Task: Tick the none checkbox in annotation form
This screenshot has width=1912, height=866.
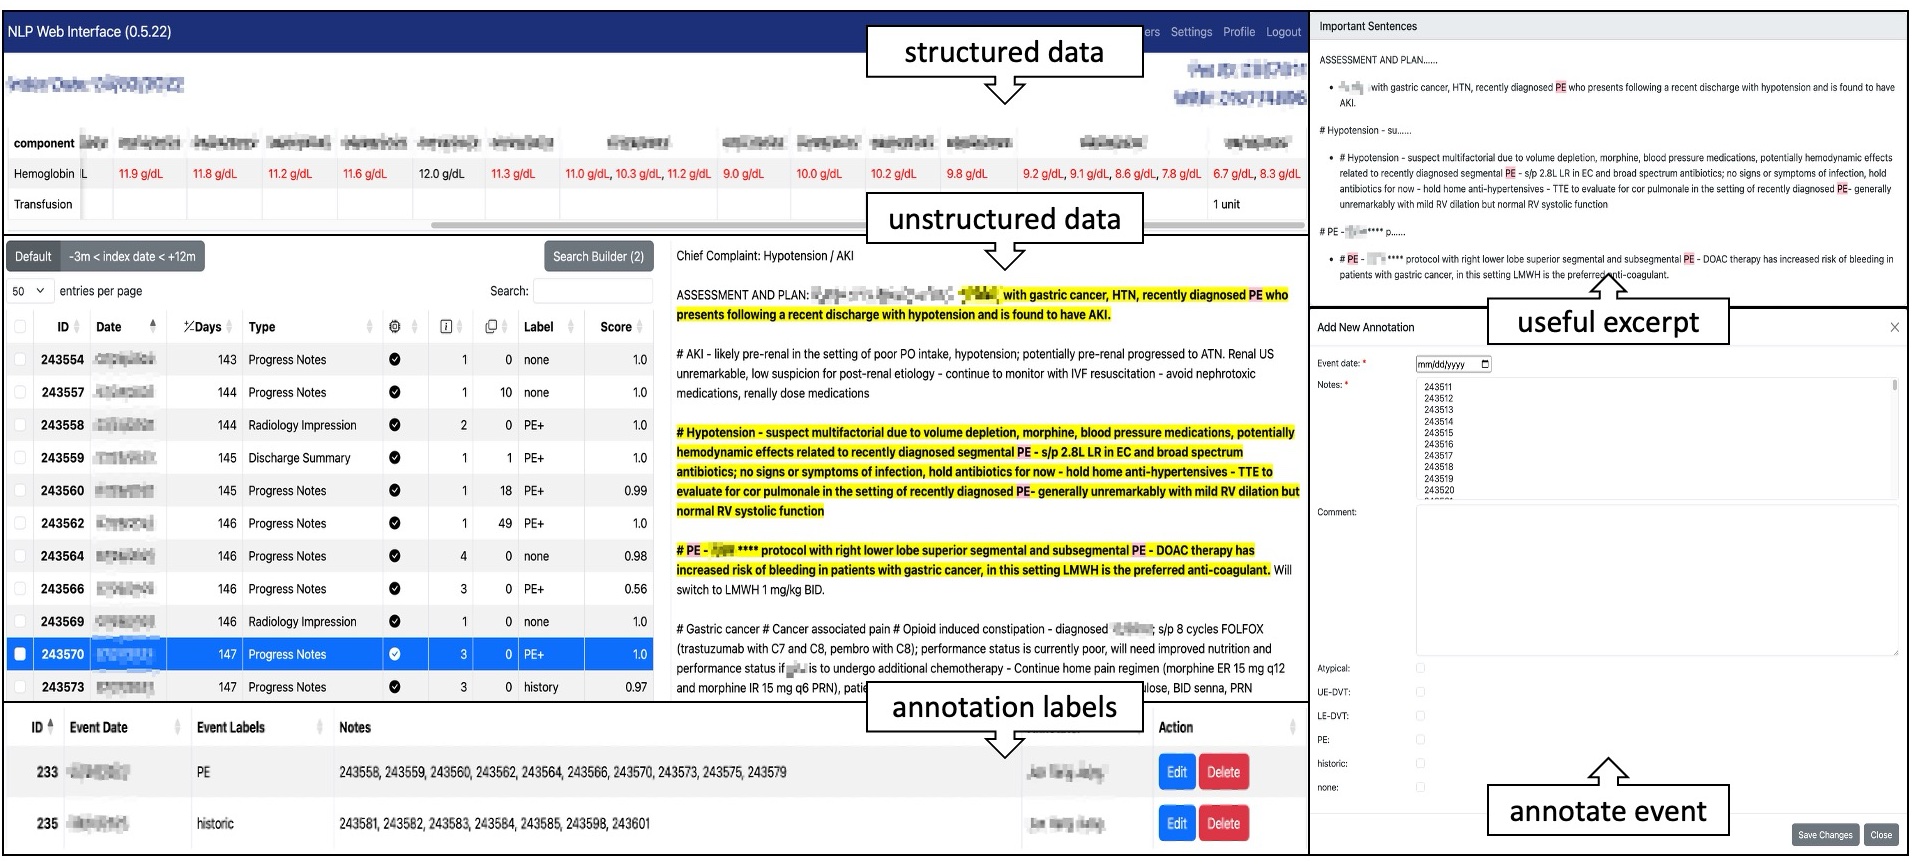Action: pos(1421,787)
